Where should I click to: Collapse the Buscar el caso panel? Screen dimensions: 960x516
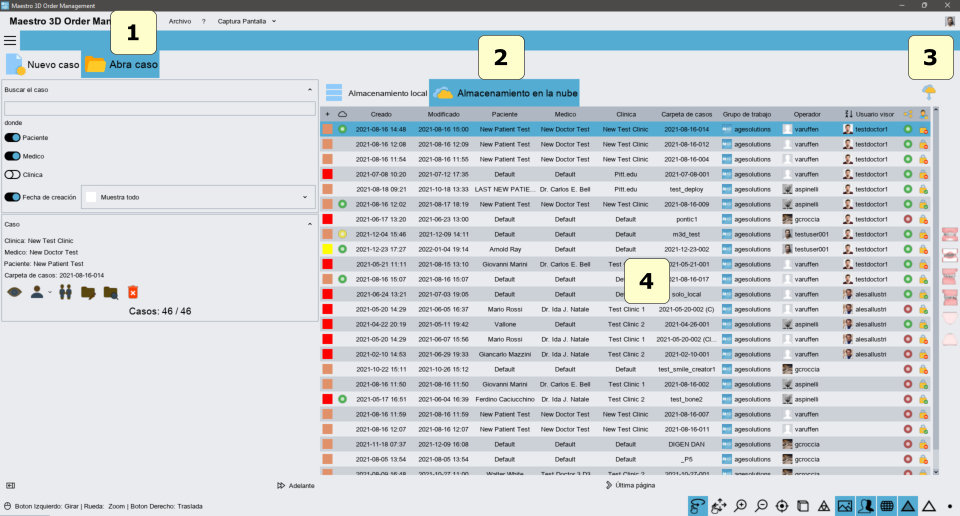[310, 89]
